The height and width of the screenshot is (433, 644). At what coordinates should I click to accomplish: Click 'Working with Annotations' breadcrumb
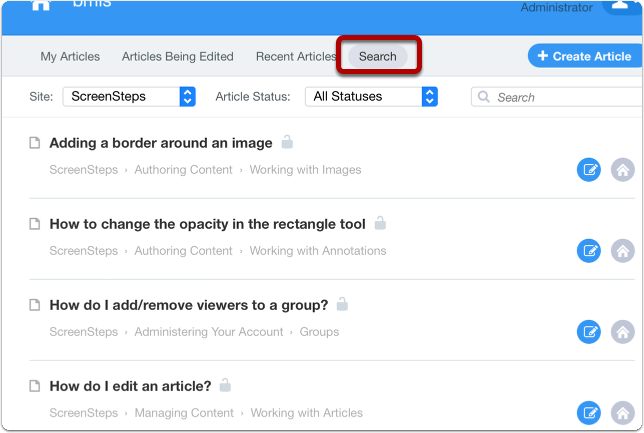(318, 251)
